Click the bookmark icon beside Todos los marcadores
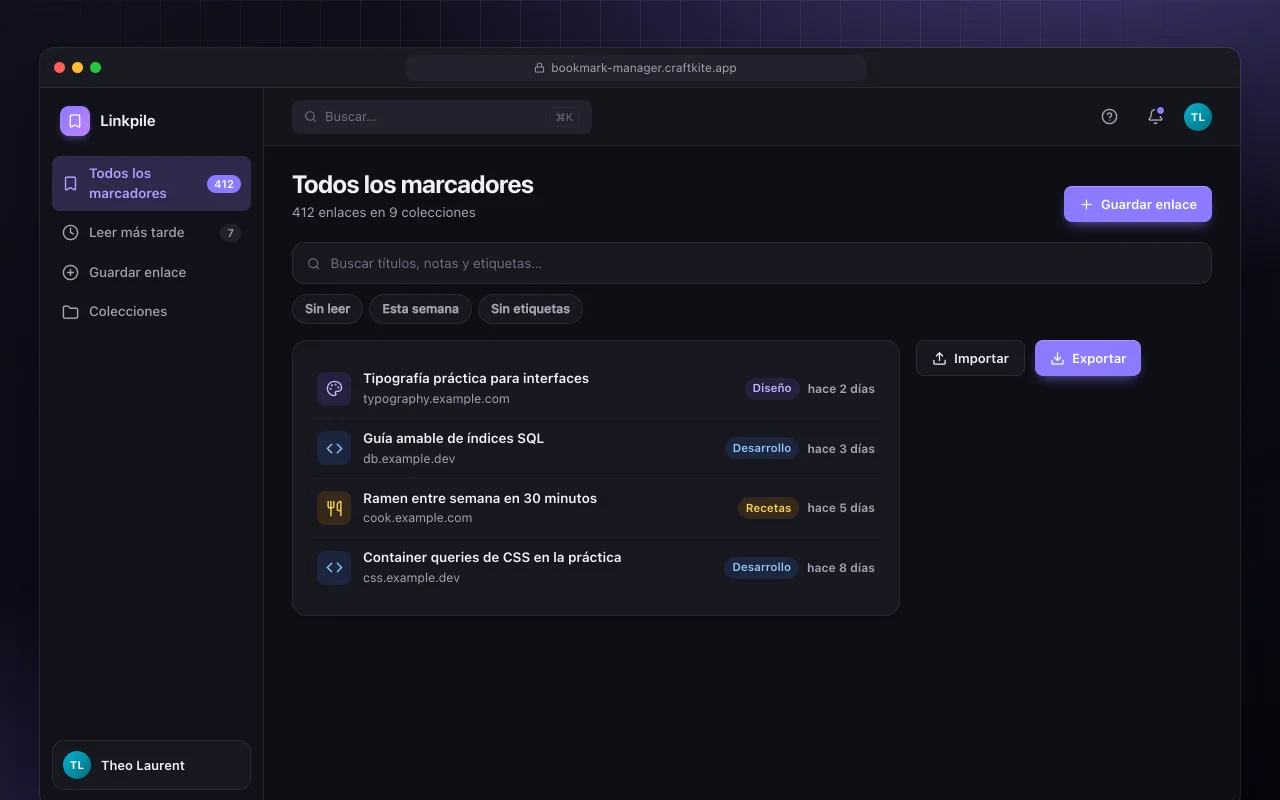 (70, 184)
